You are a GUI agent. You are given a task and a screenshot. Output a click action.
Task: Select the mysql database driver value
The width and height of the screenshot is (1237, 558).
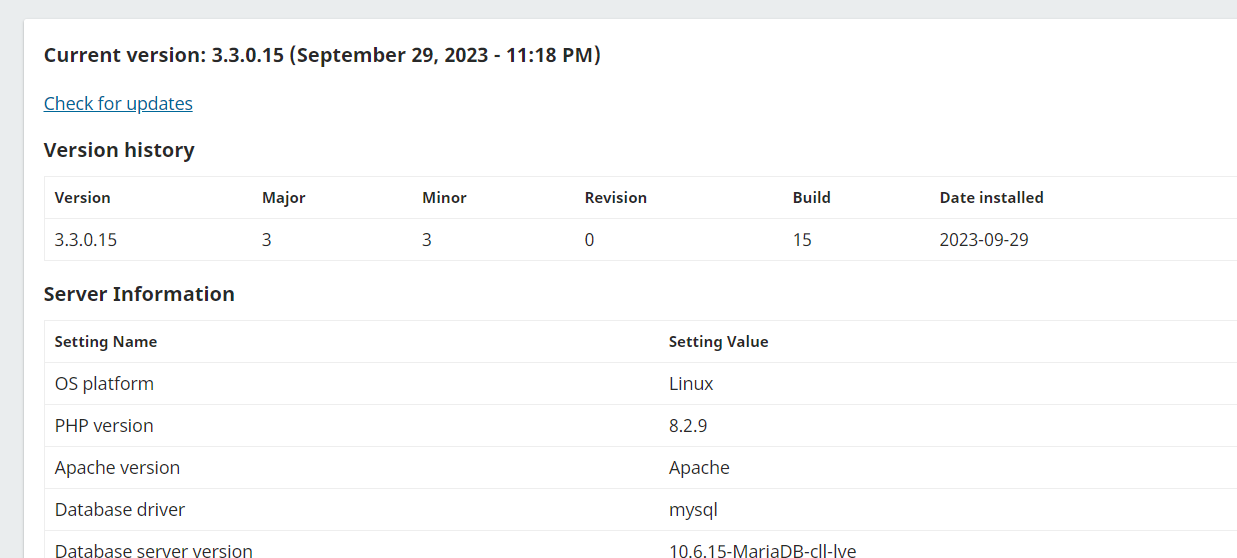(x=694, y=510)
